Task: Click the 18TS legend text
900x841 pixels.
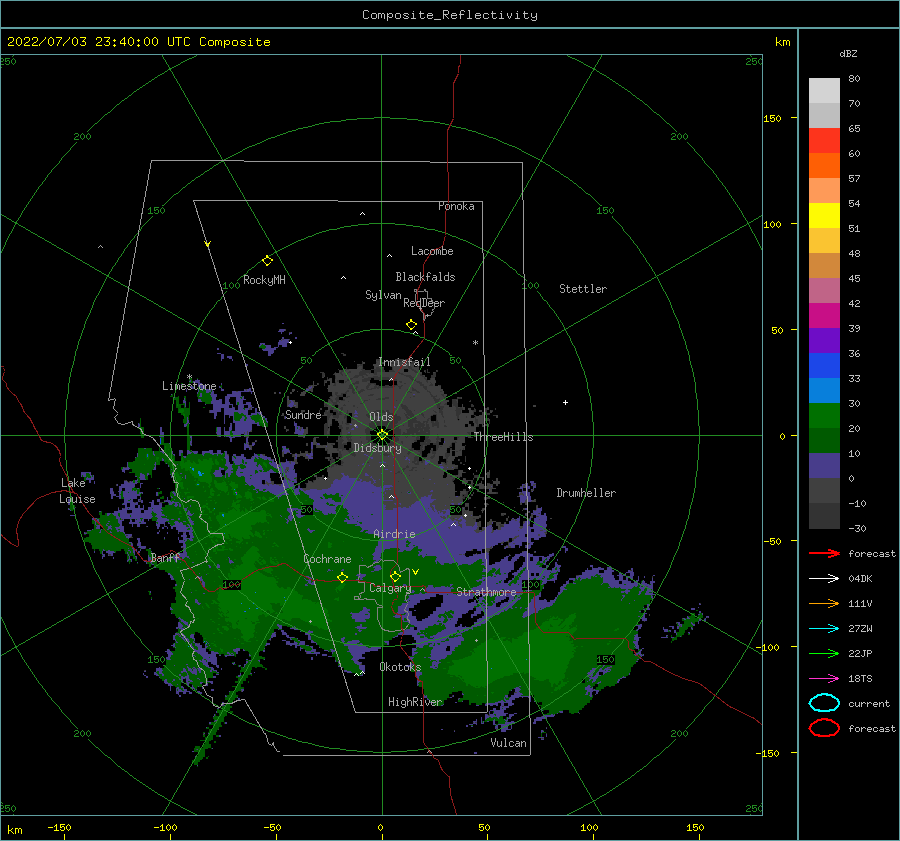Action: (x=860, y=679)
